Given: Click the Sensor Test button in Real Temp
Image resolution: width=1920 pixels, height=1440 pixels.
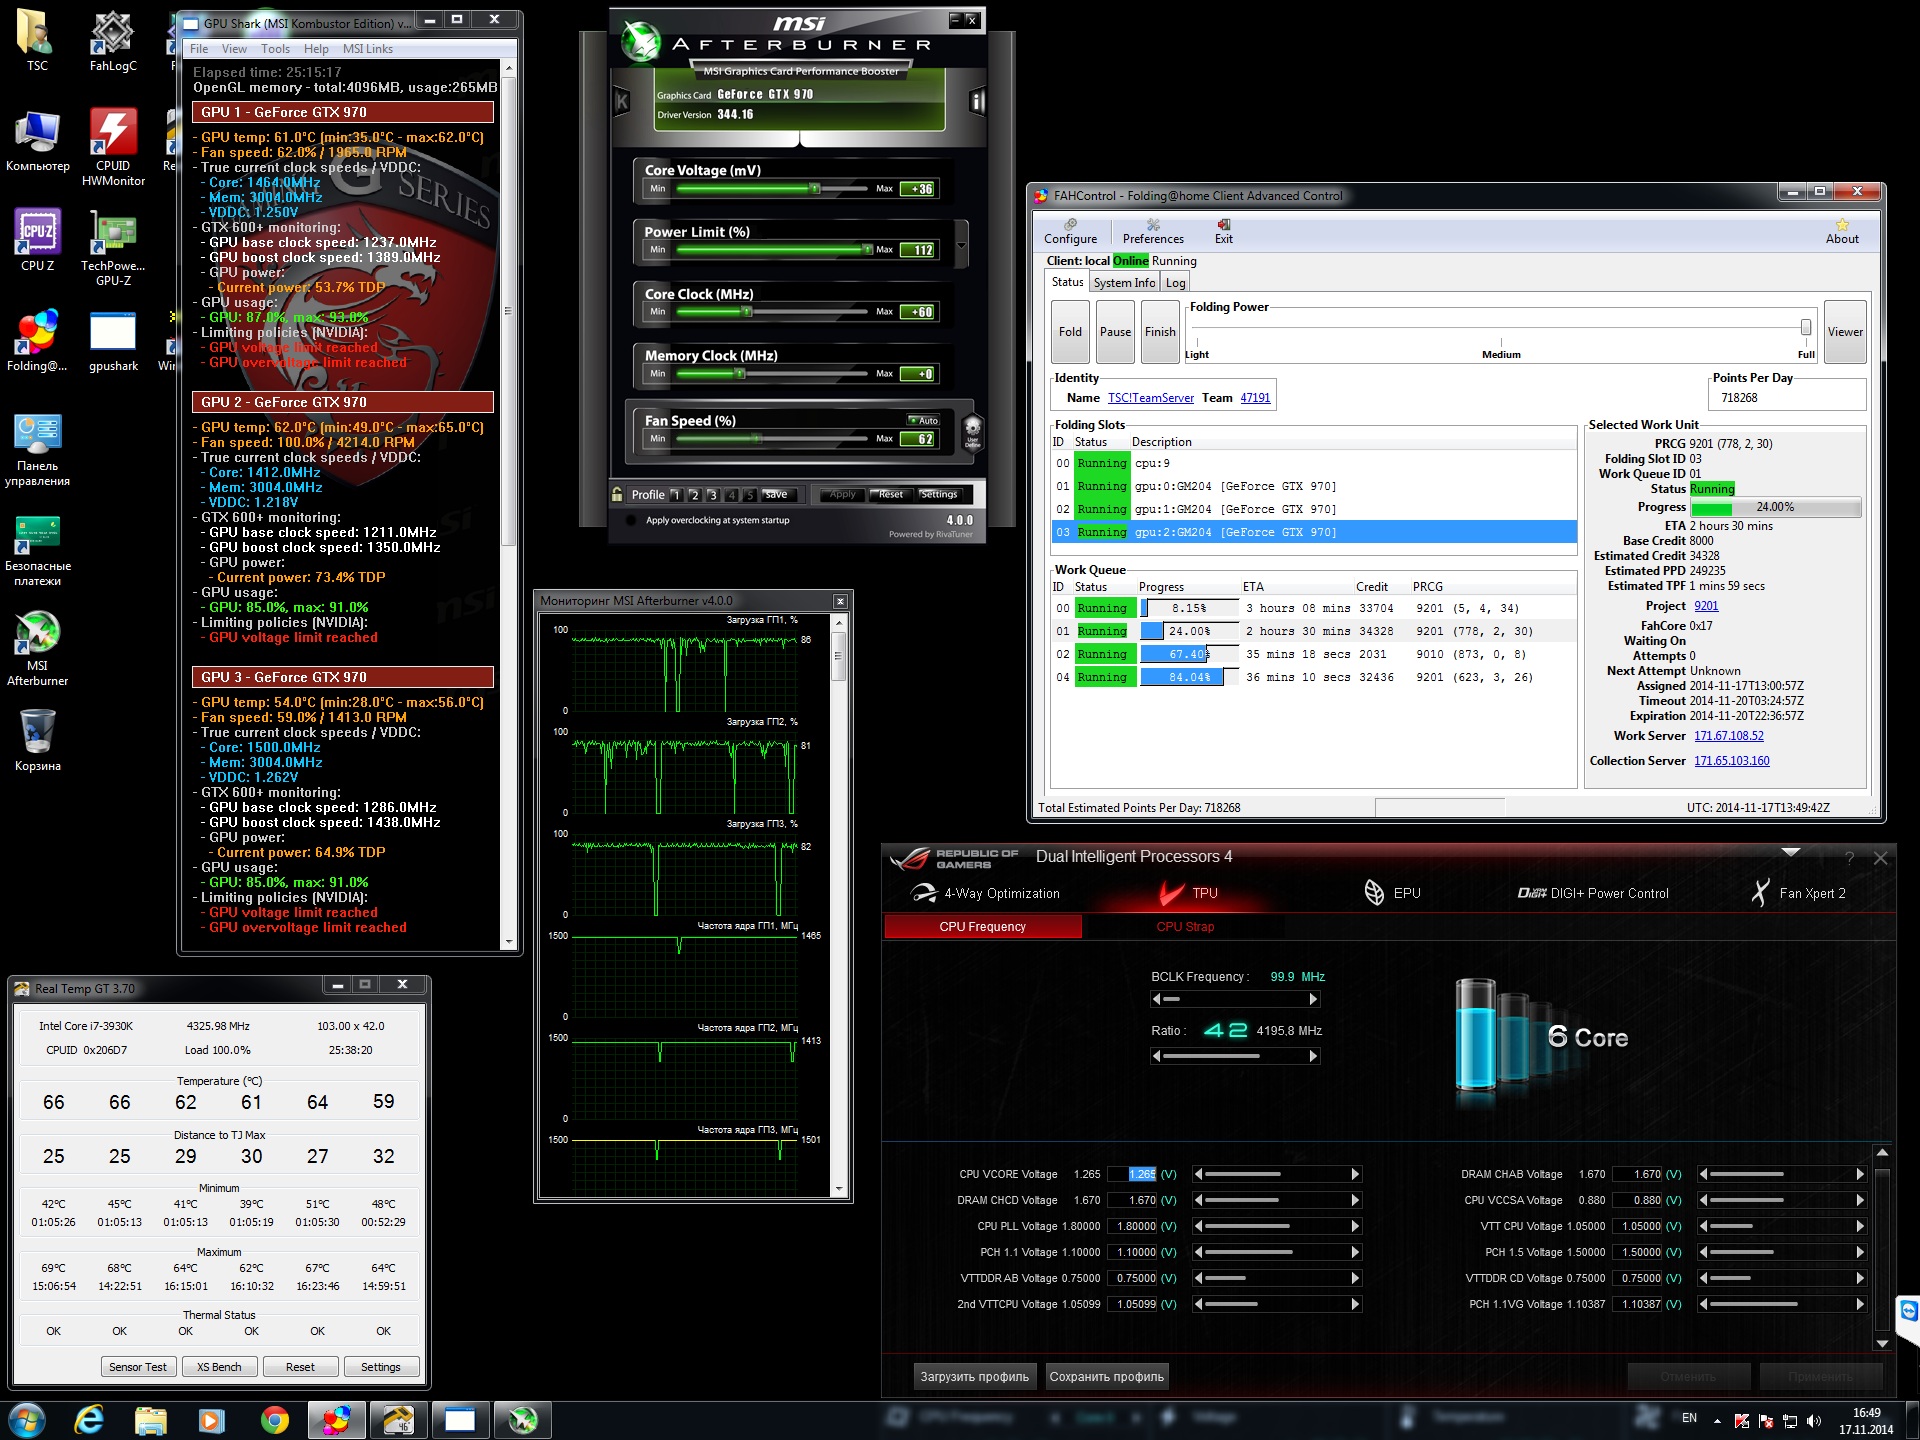Looking at the screenshot, I should [138, 1367].
